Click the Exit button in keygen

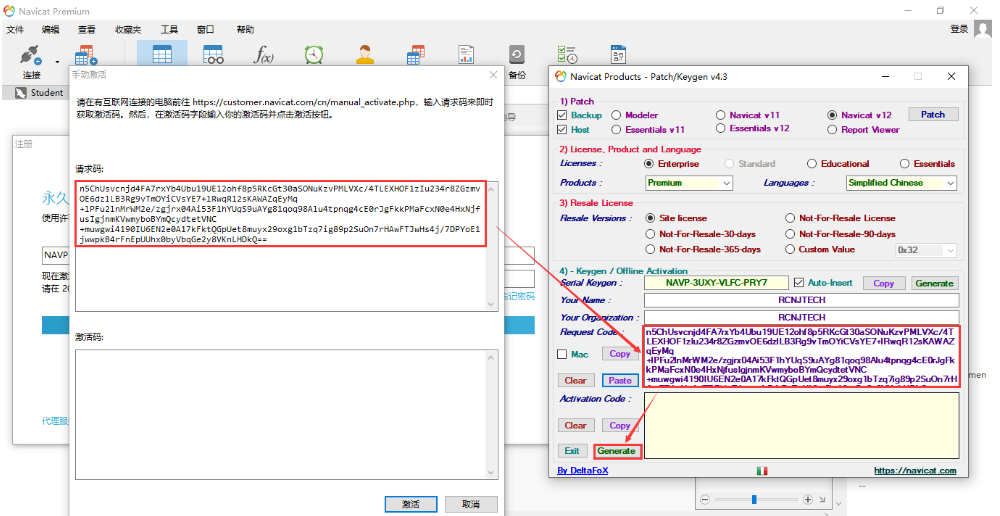point(572,451)
